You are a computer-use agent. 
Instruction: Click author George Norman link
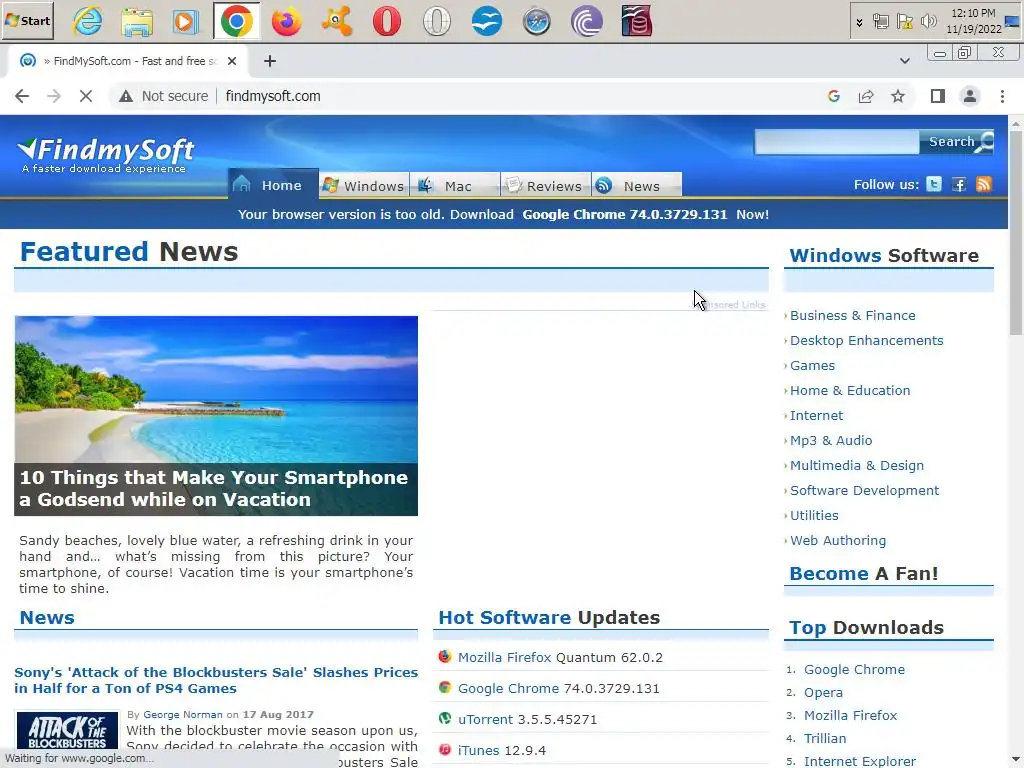[x=183, y=714]
